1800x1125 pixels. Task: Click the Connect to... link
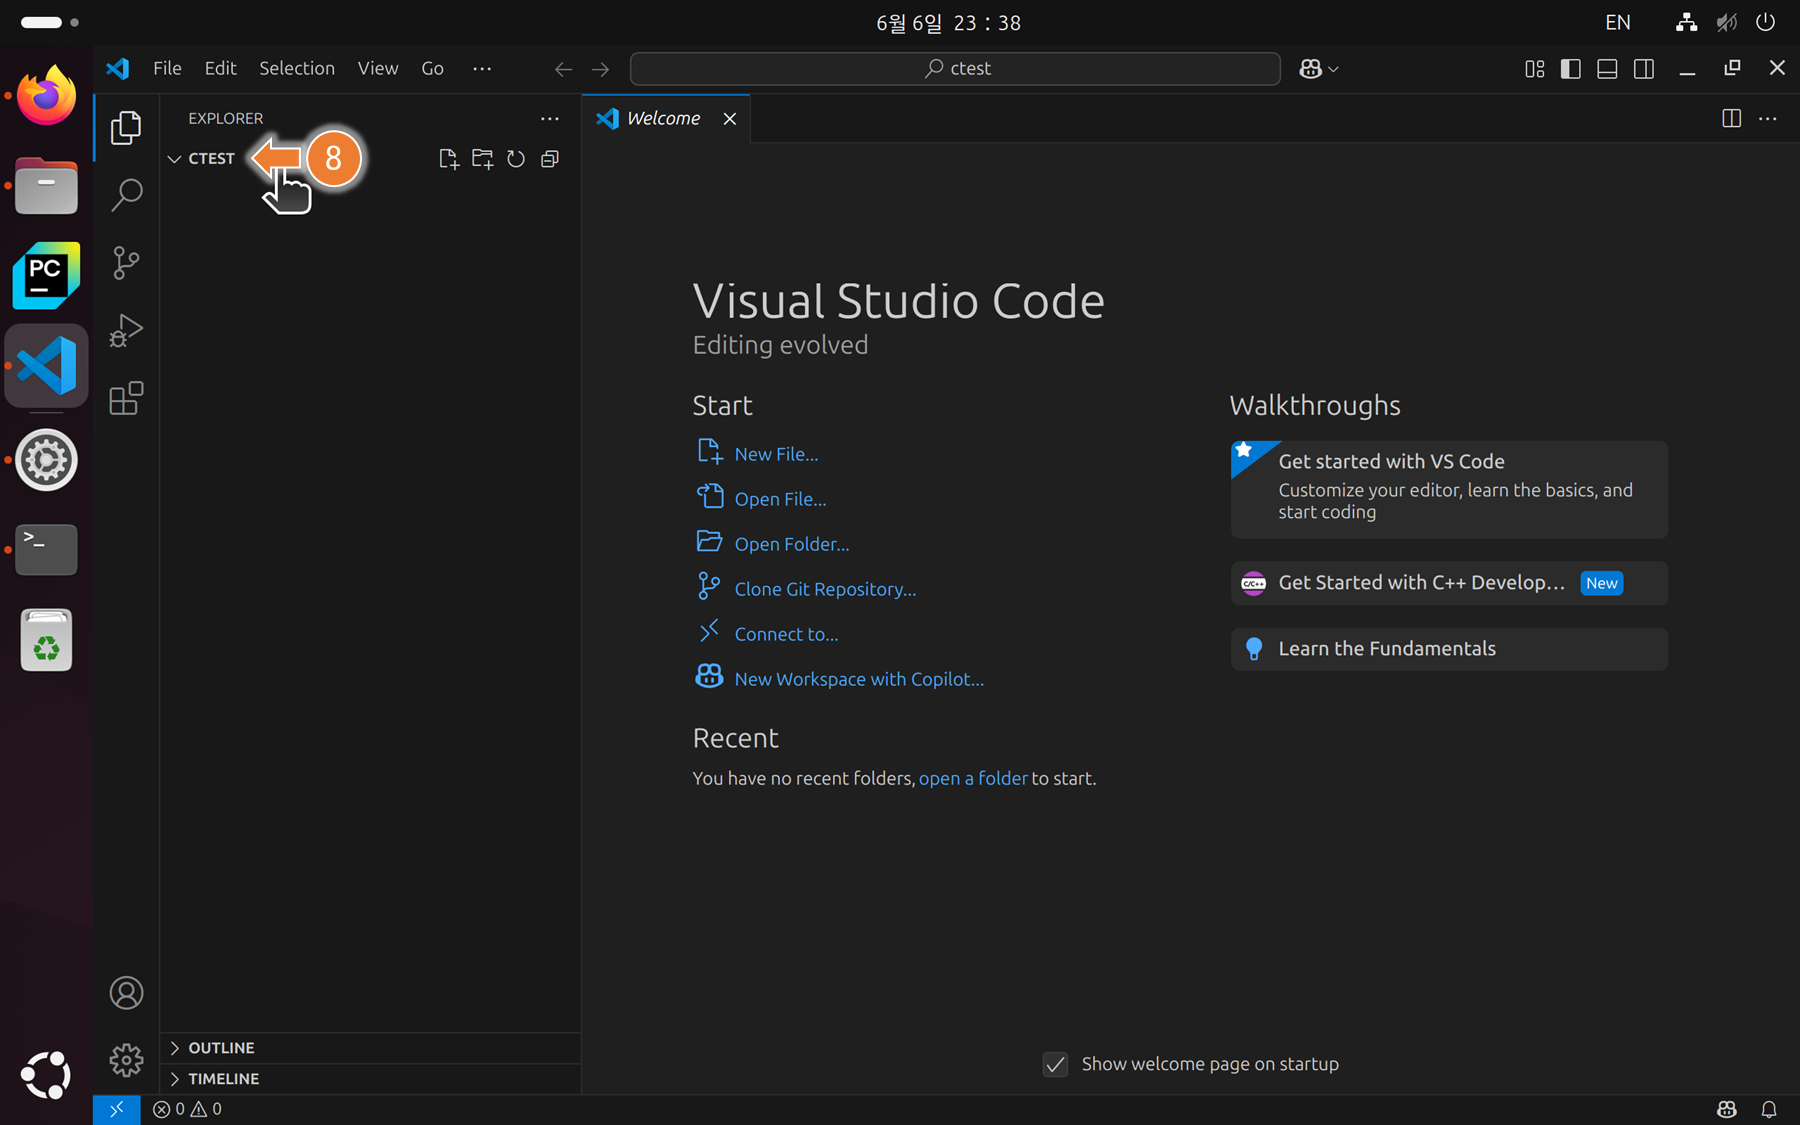[786, 634]
